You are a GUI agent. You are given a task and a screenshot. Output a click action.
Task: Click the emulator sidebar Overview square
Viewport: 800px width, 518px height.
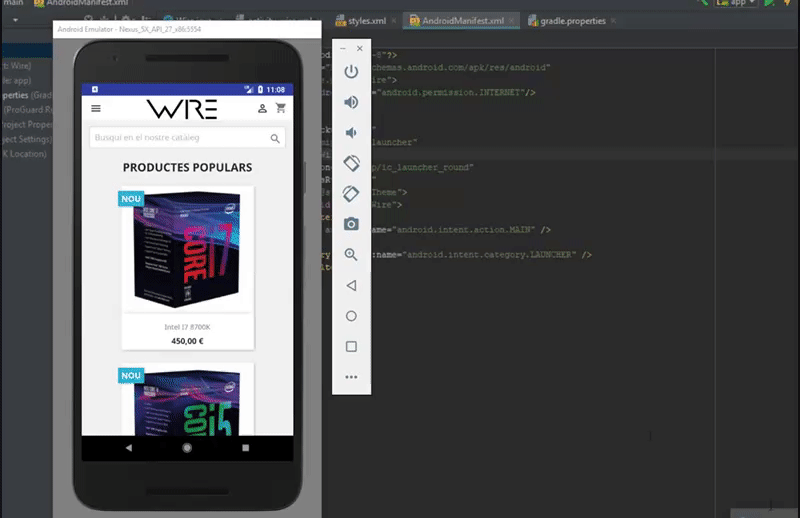(x=351, y=347)
